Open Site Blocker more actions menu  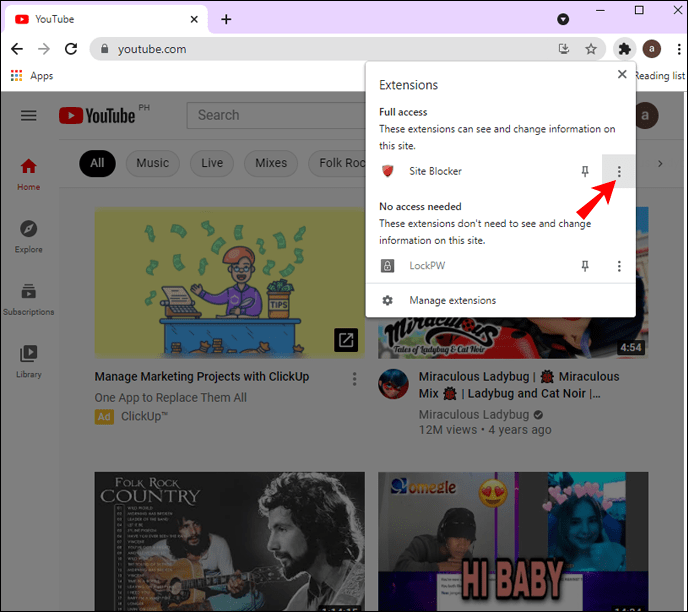(619, 171)
